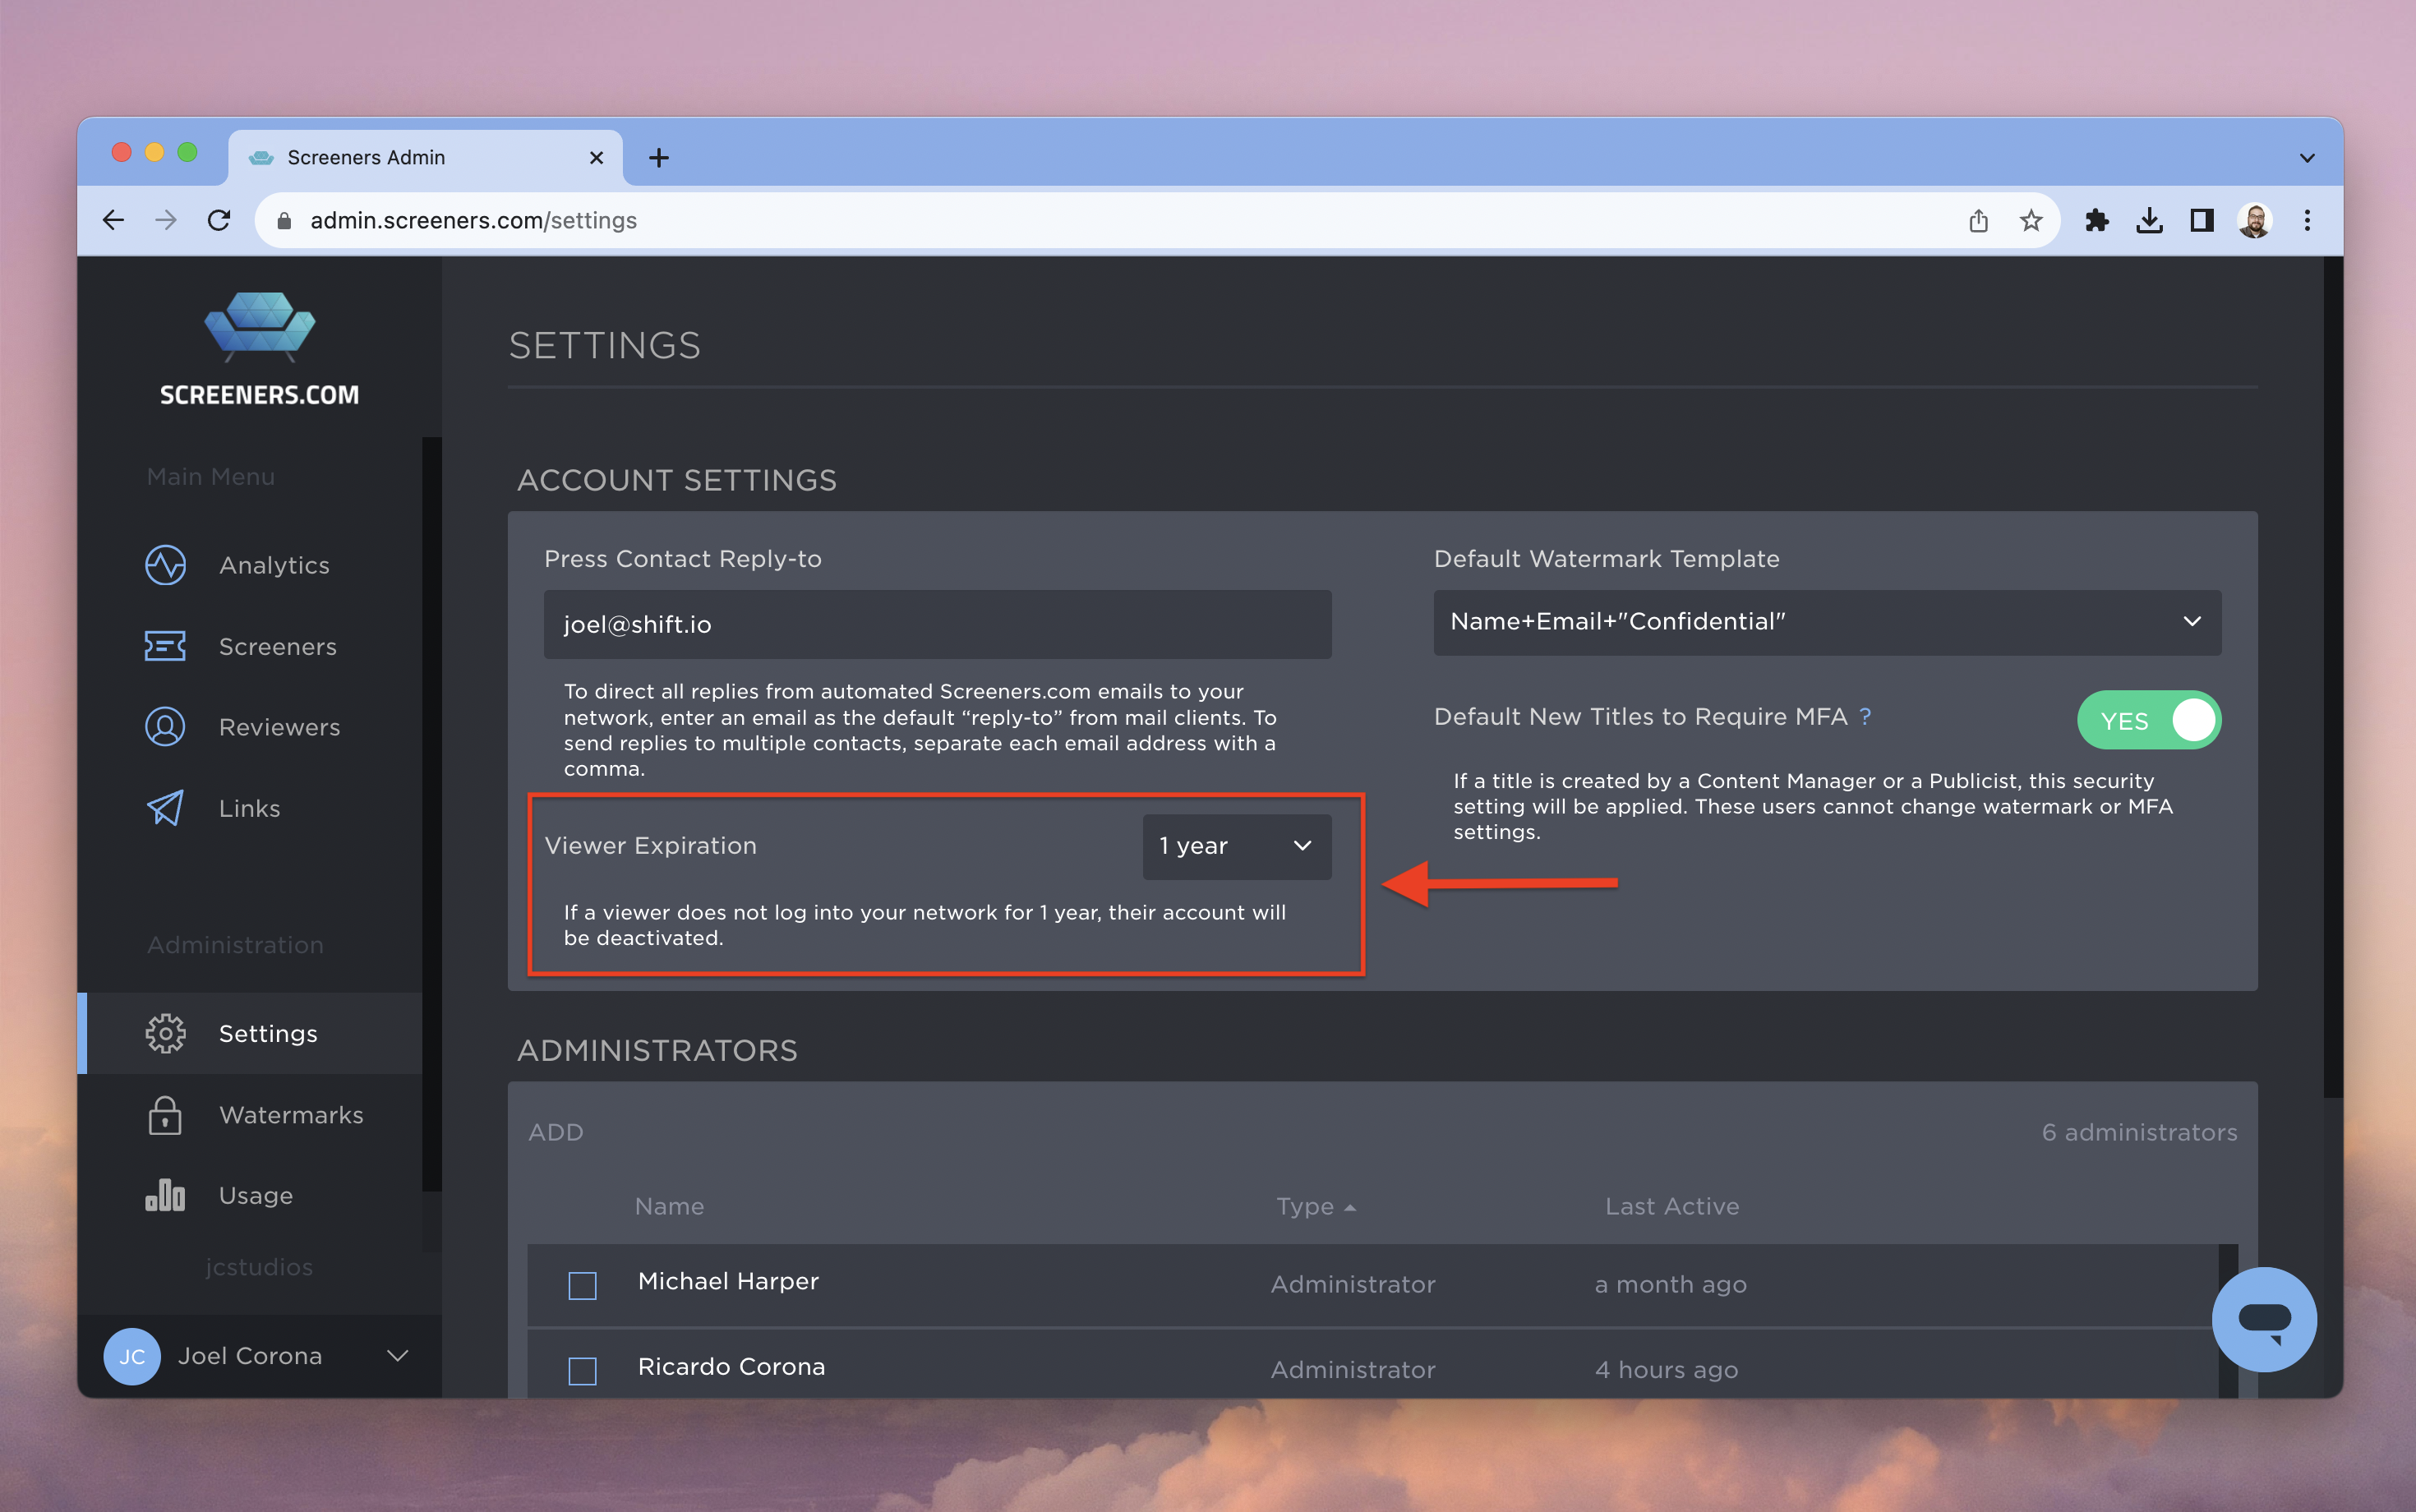
Task: Bookmark this page with star icon
Action: coord(2030,220)
